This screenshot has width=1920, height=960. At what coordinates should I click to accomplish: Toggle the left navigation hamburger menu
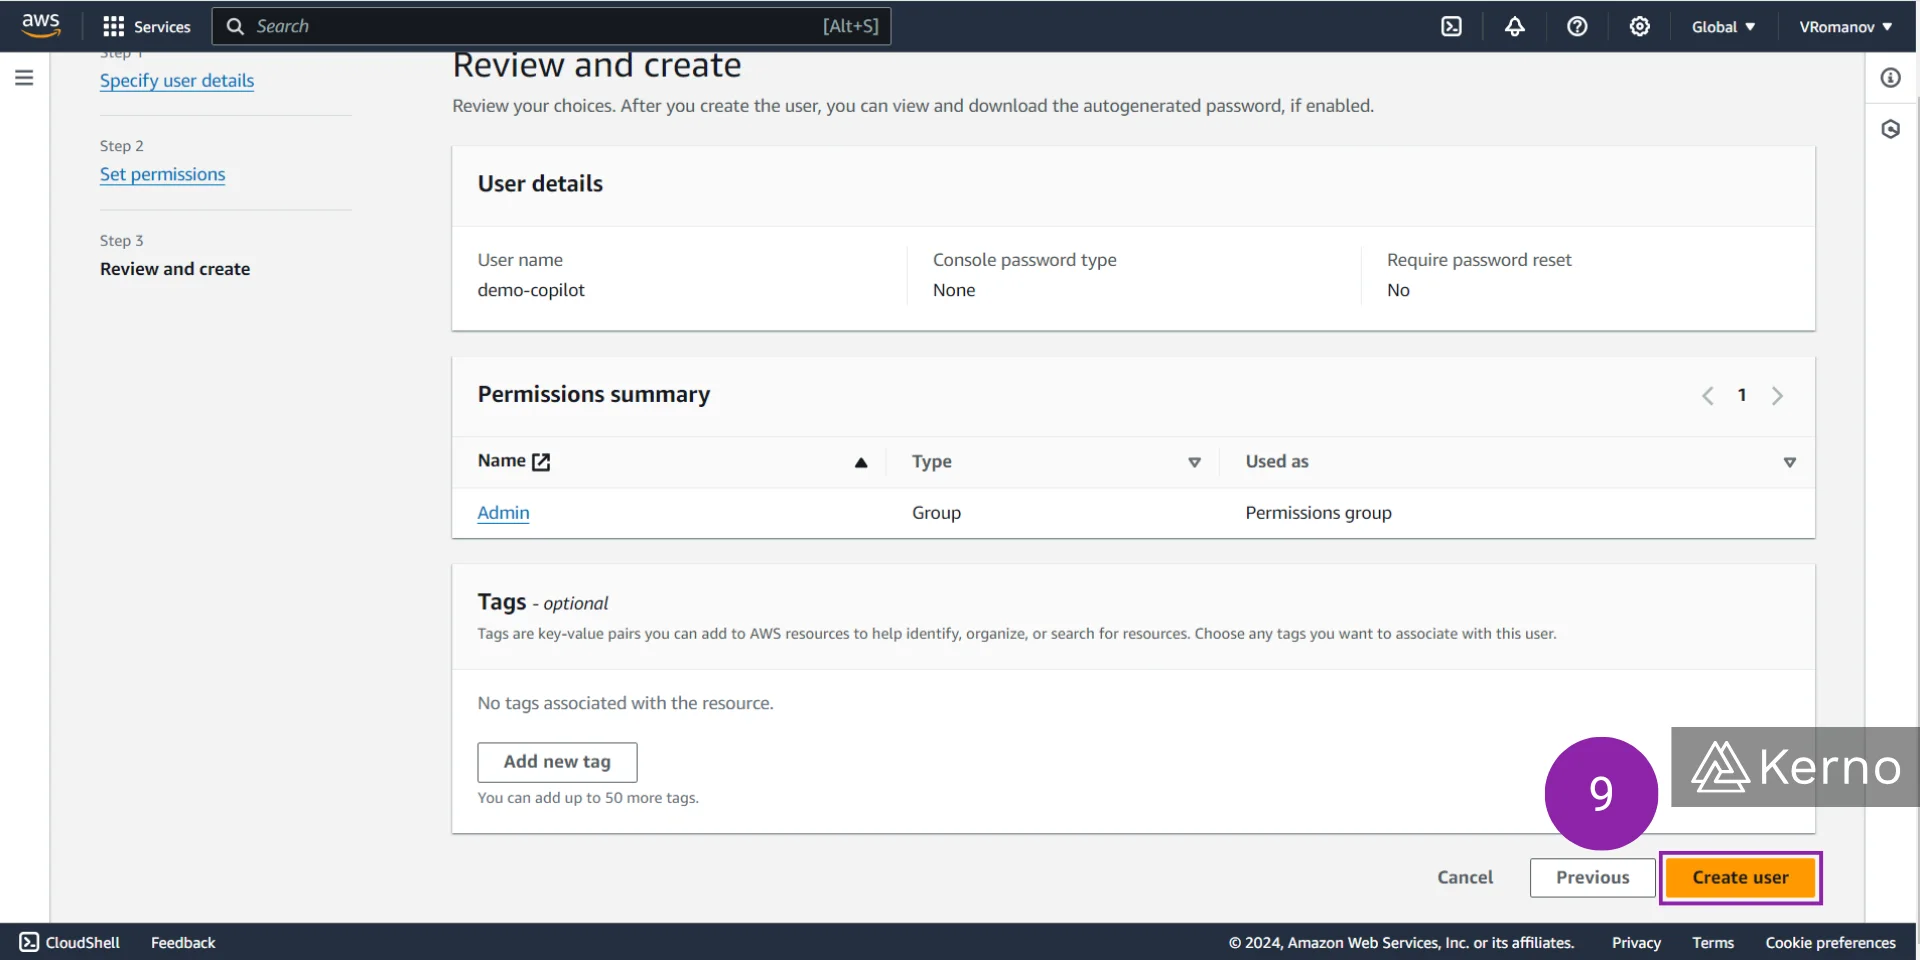[24, 77]
